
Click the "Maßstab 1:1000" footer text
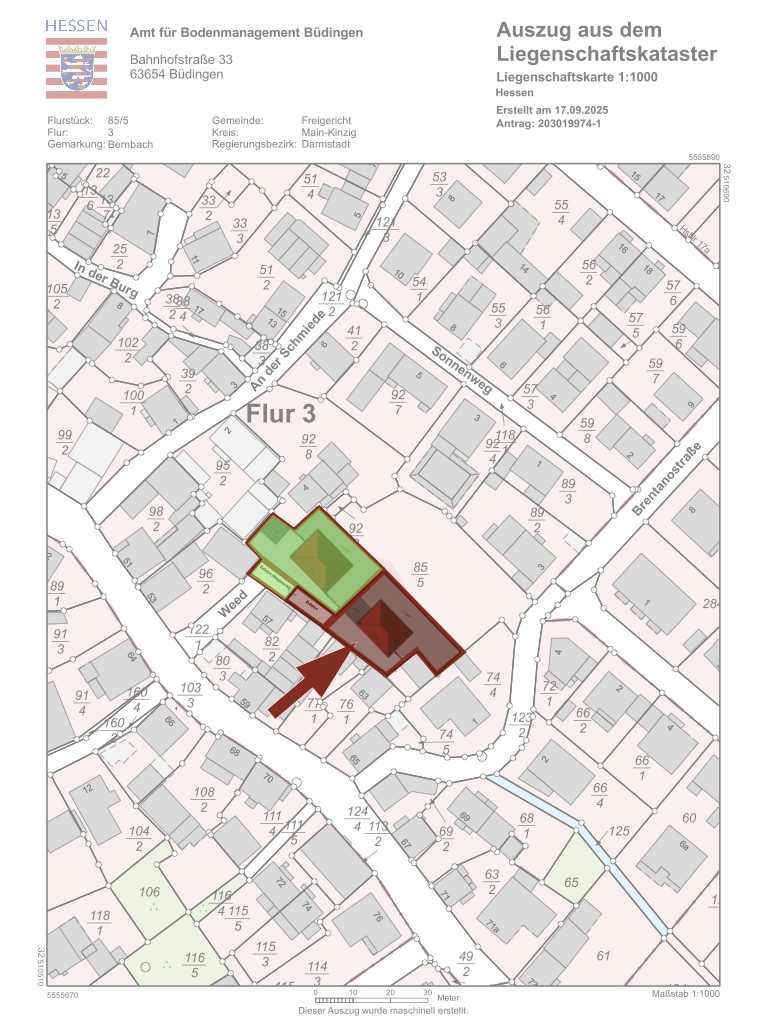[686, 994]
